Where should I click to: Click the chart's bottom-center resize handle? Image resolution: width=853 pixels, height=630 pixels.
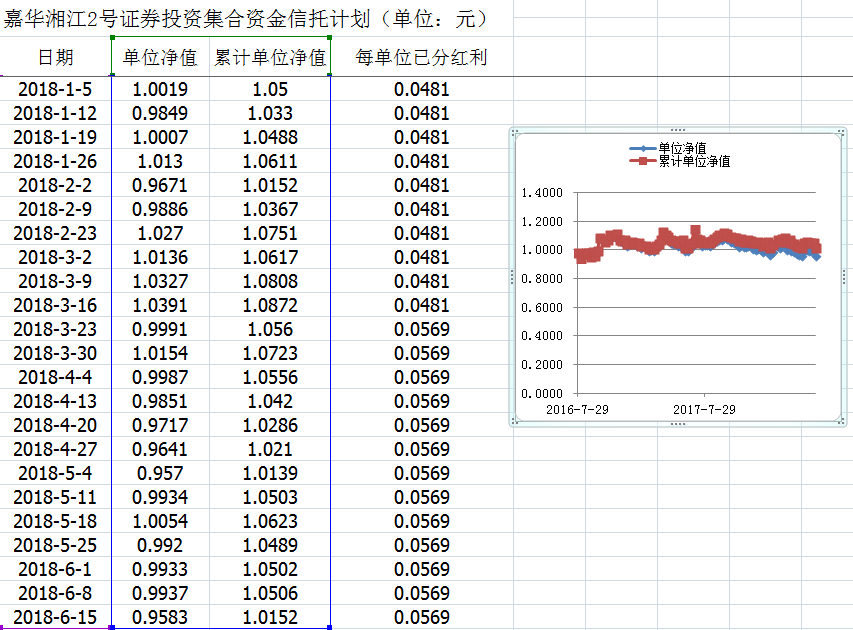(x=678, y=424)
